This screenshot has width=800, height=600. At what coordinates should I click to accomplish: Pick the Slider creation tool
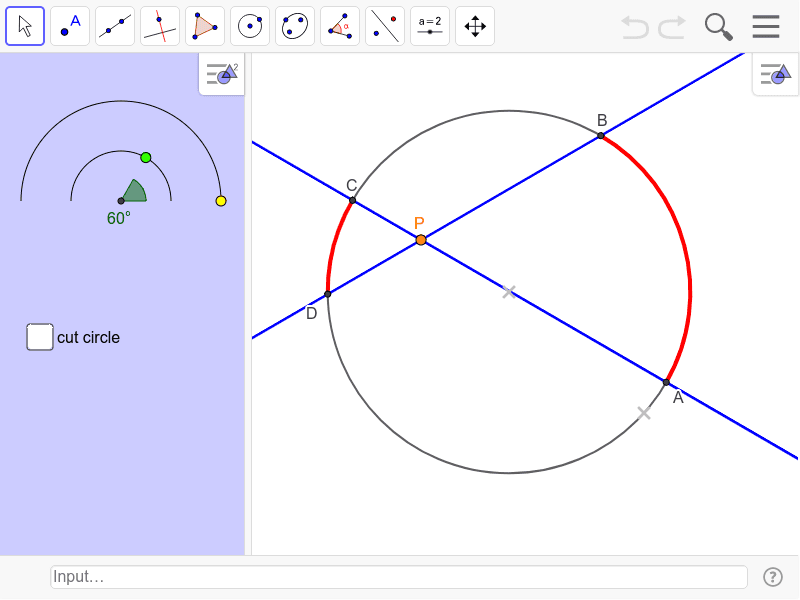[429, 26]
